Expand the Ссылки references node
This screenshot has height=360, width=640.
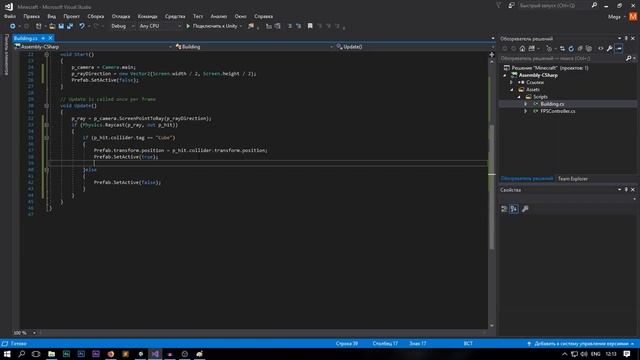(511, 82)
